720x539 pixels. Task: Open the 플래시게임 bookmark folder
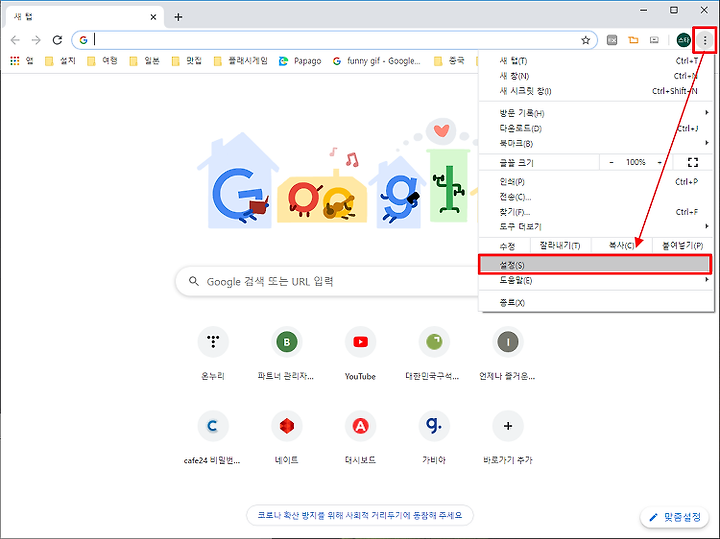(241, 61)
